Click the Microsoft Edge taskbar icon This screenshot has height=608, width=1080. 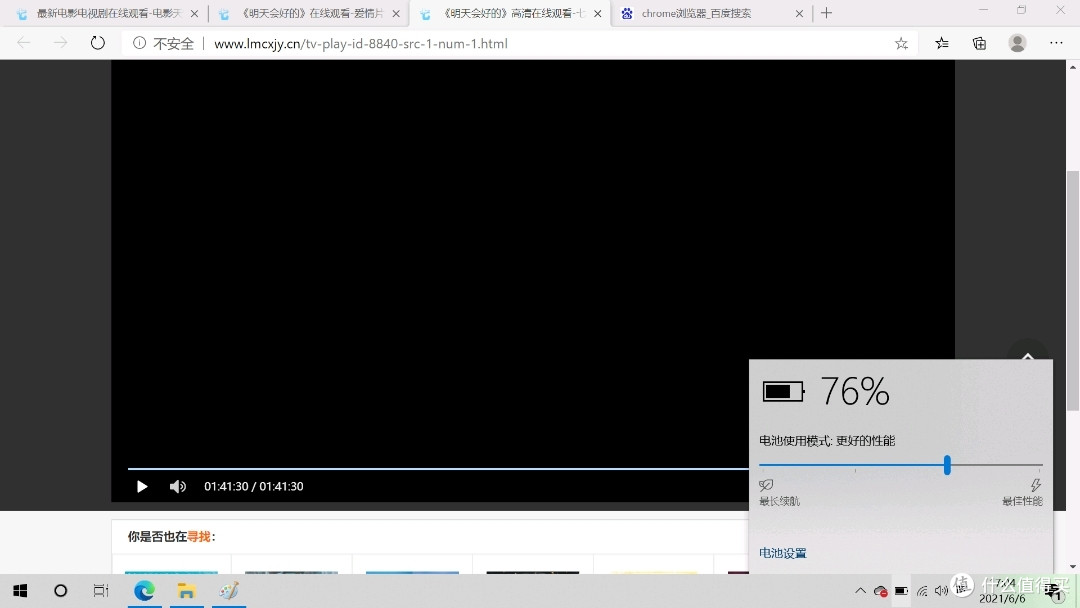(x=144, y=591)
